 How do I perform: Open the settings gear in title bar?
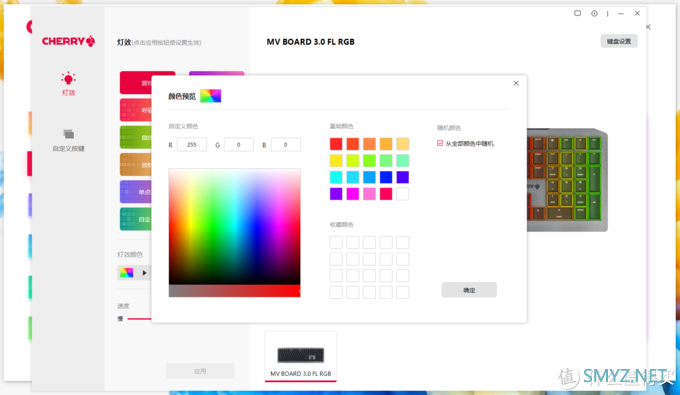click(594, 13)
